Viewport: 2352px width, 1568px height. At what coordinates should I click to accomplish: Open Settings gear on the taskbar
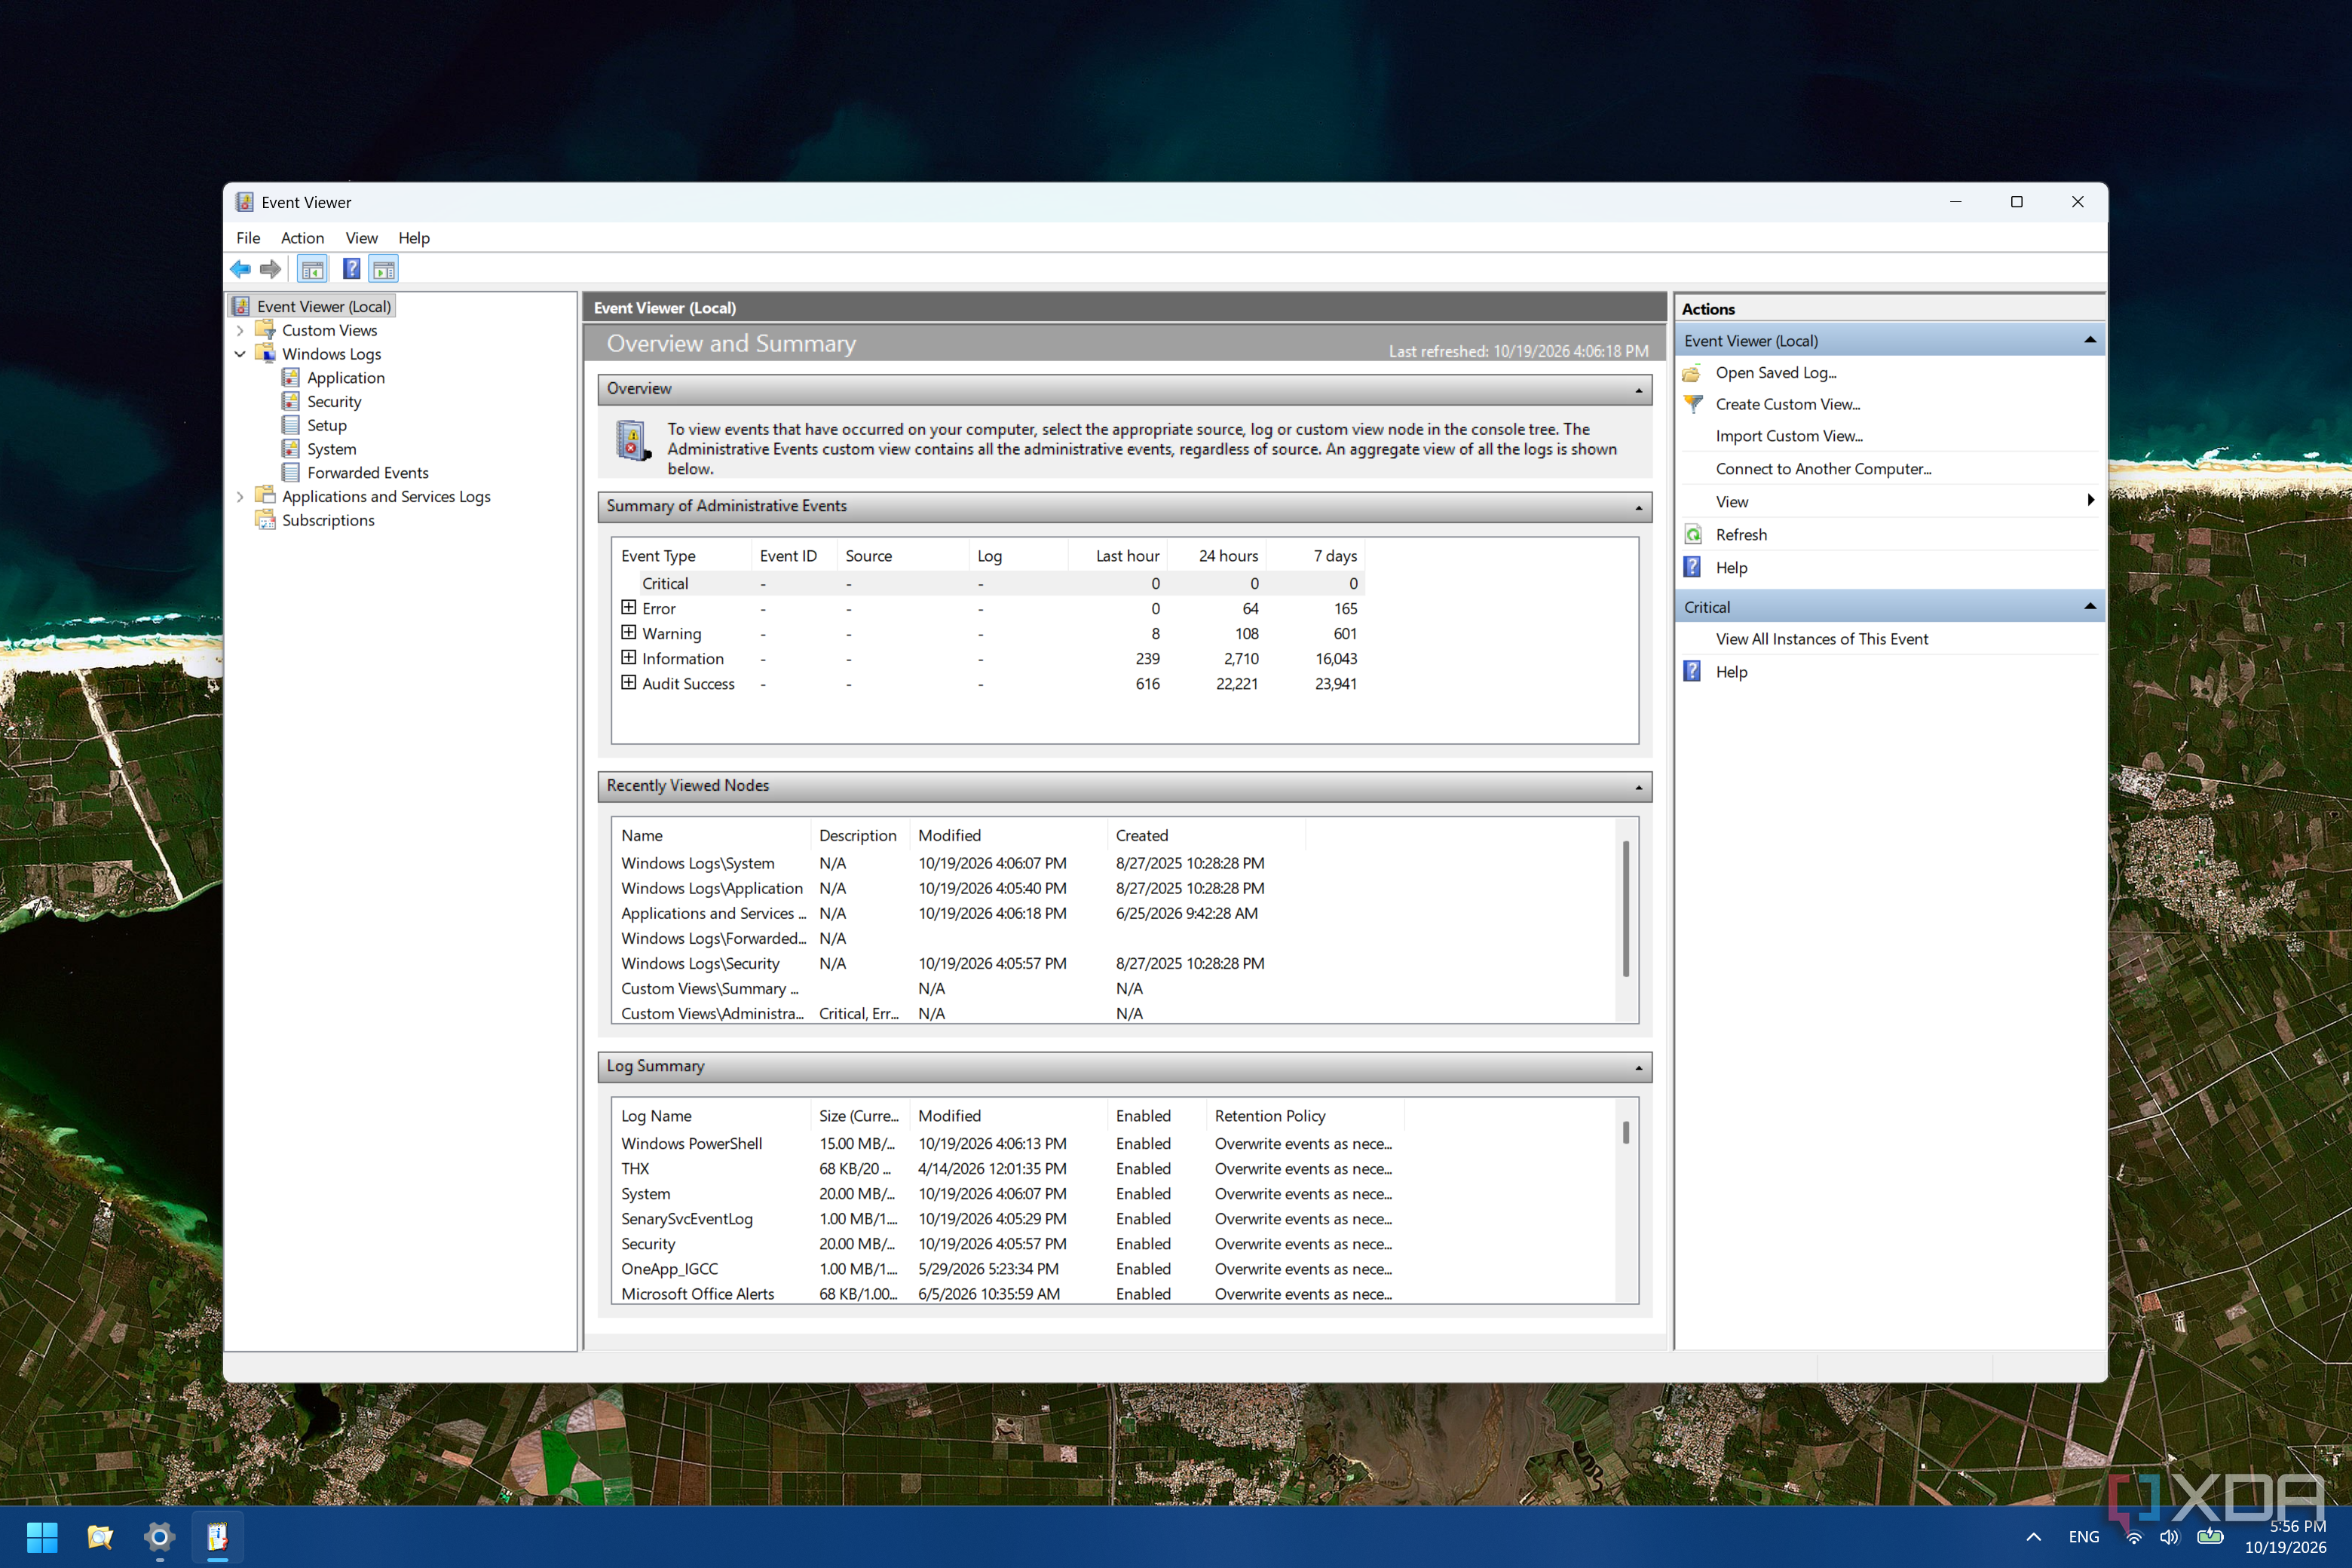[159, 1536]
